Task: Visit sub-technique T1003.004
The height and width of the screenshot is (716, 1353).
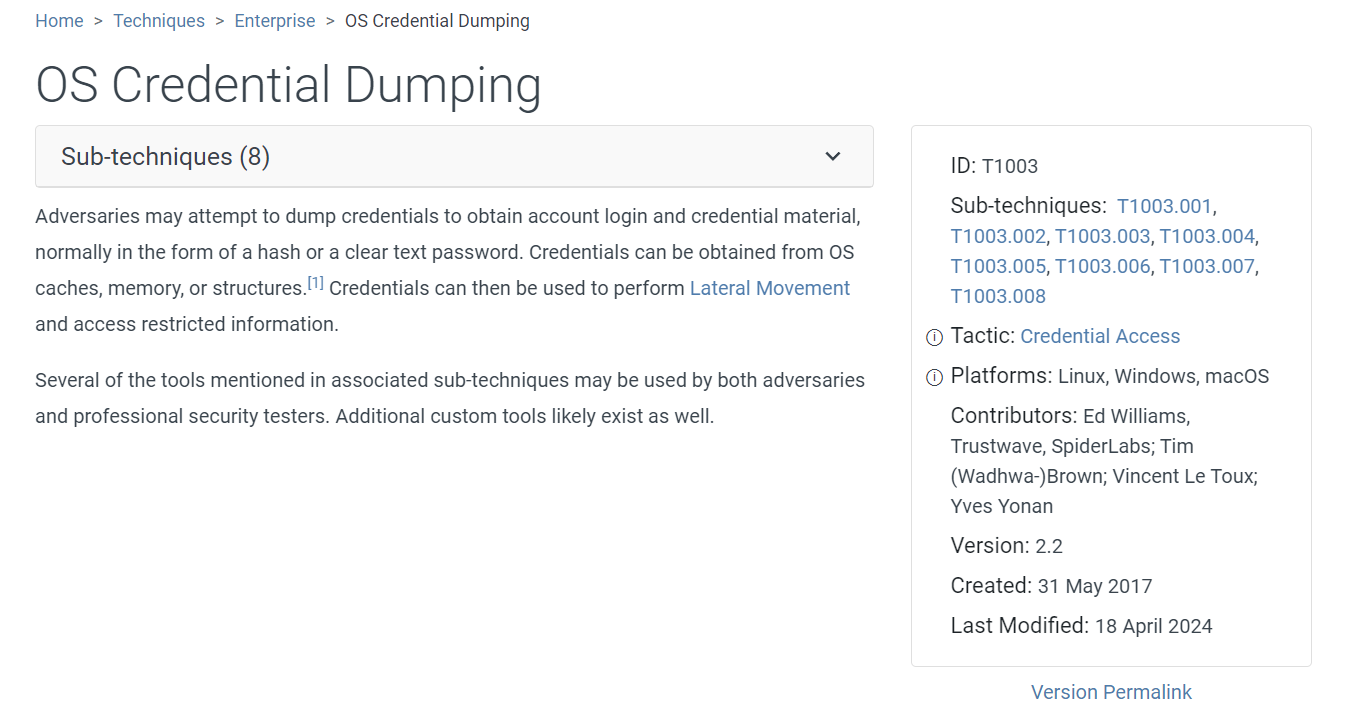Action: pos(1206,237)
